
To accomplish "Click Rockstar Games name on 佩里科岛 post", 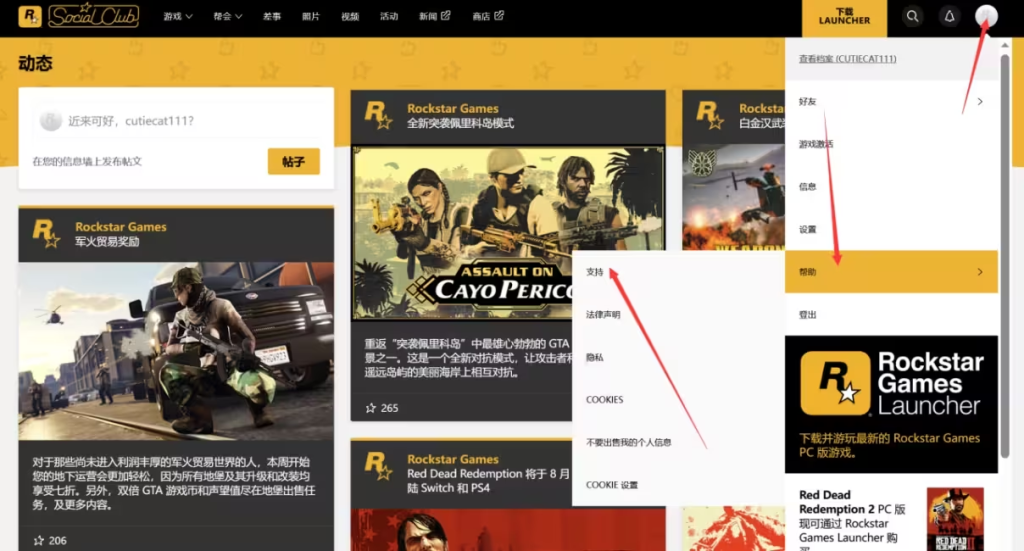I will coord(453,108).
